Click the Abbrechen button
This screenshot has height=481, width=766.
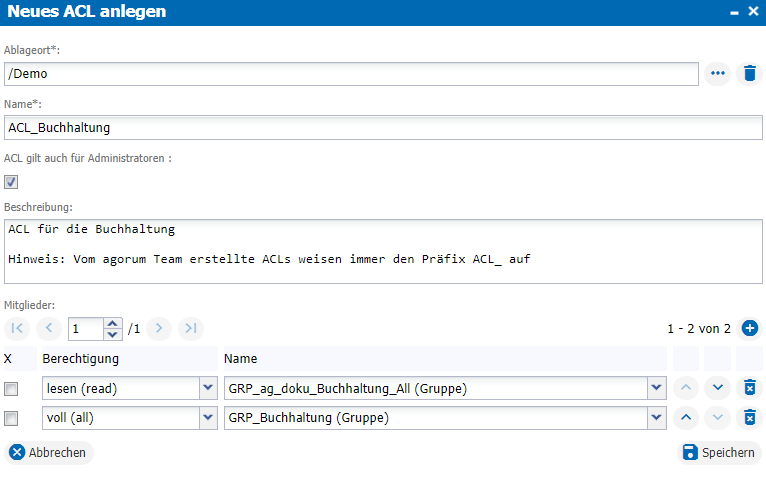pos(48,453)
